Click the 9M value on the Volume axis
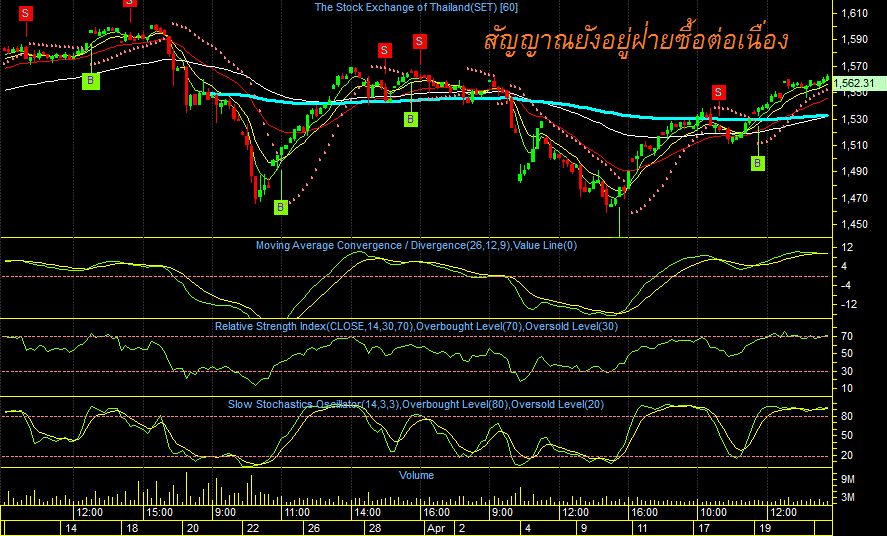Image resolution: width=887 pixels, height=536 pixels. click(847, 479)
